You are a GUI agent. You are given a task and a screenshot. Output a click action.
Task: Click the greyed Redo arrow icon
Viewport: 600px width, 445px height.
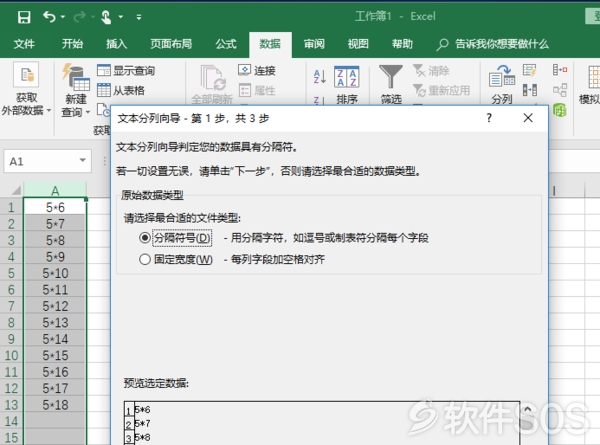click(79, 16)
